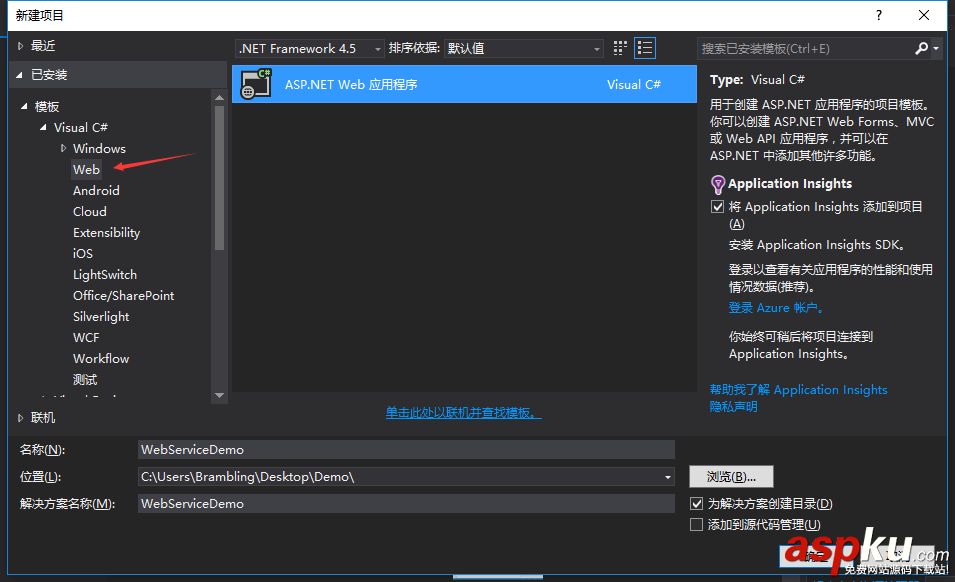Screen dimensions: 955x582
Task: Select the 测试 template category
Action: 85,379
